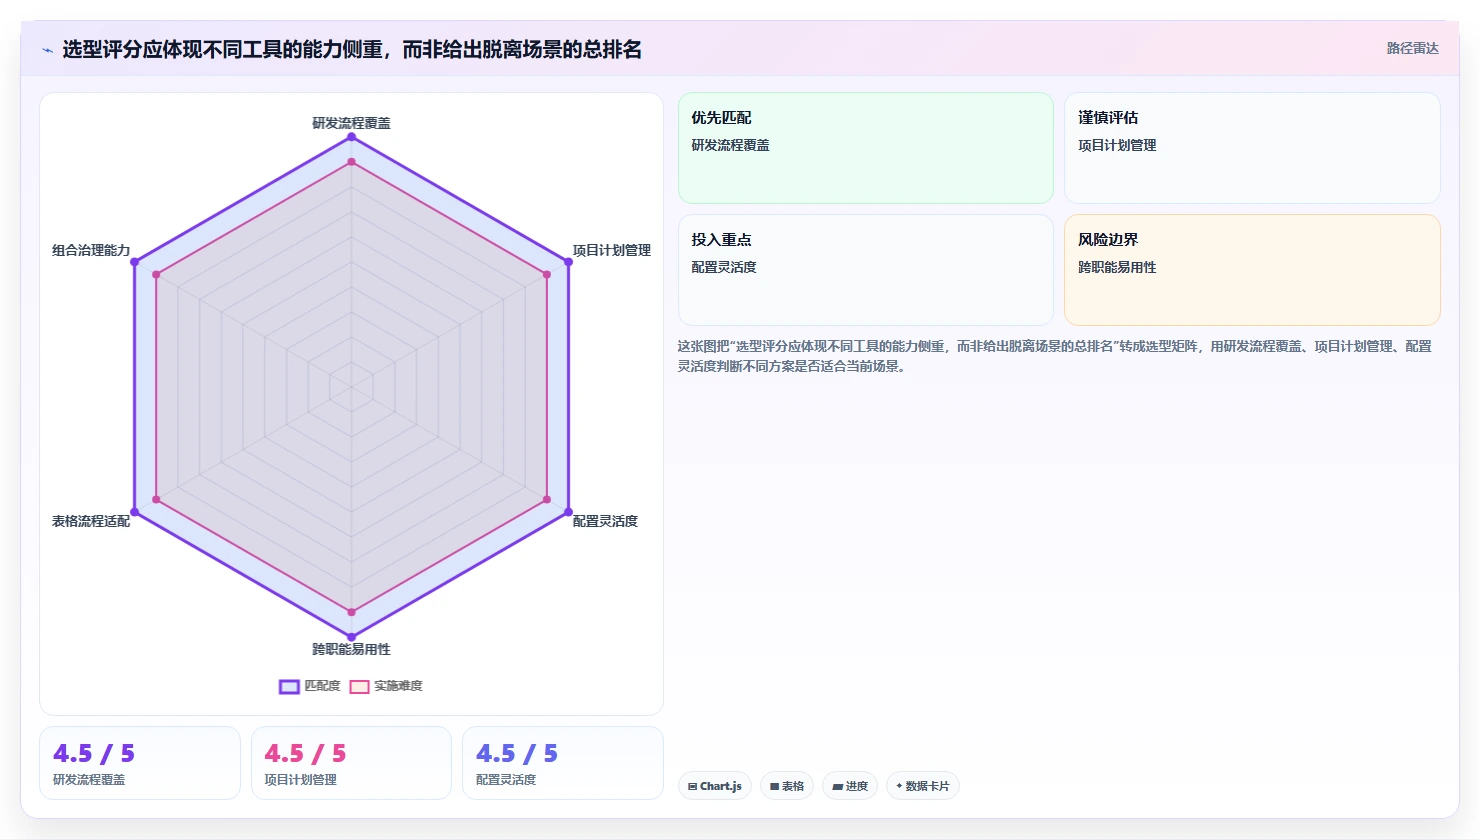Open the 谨慎评估 card
Viewport: 1480px width, 840px height.
(x=1252, y=148)
